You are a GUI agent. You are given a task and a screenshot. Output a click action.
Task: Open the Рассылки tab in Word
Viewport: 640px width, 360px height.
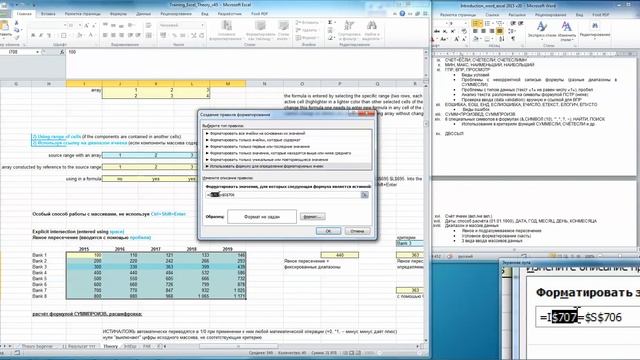(x=517, y=15)
